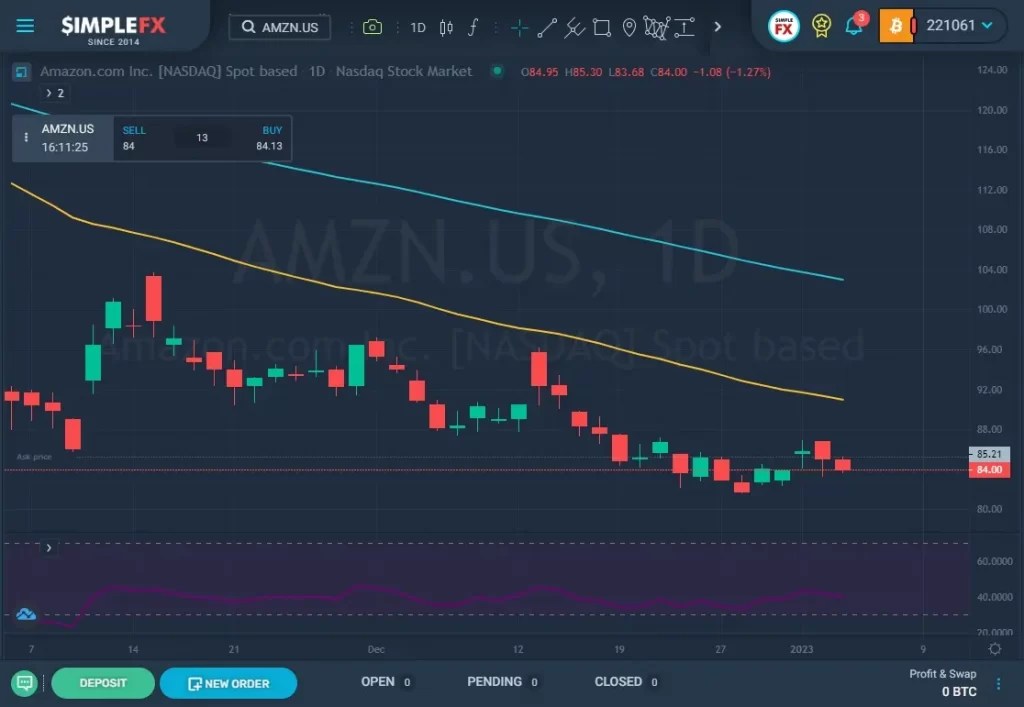Open notifications via the bell icon
Image resolution: width=1024 pixels, height=707 pixels.
pos(855,27)
